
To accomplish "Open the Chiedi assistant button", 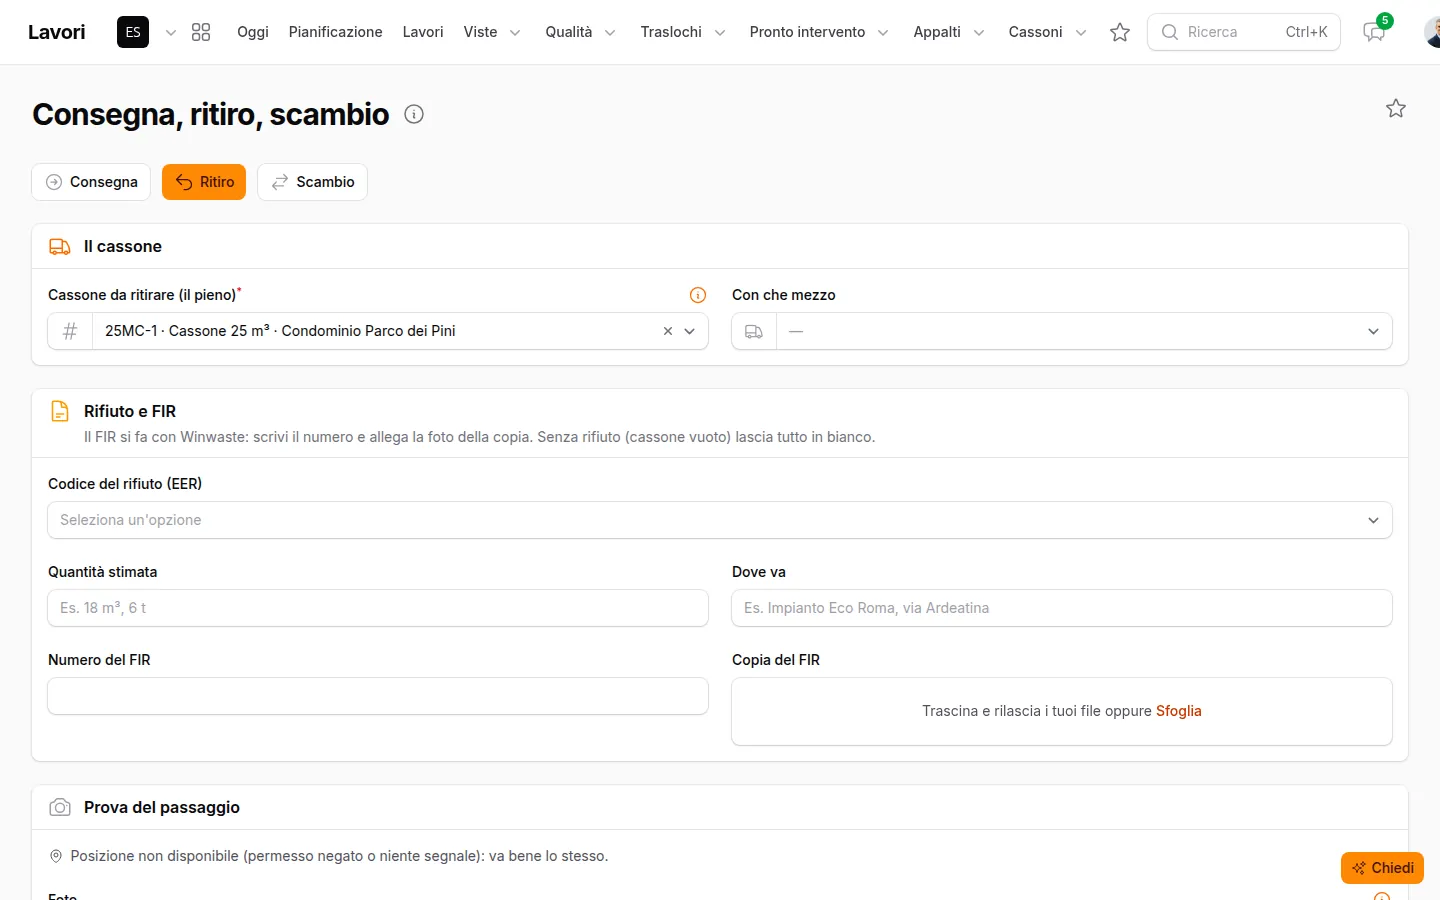I will pos(1382,868).
